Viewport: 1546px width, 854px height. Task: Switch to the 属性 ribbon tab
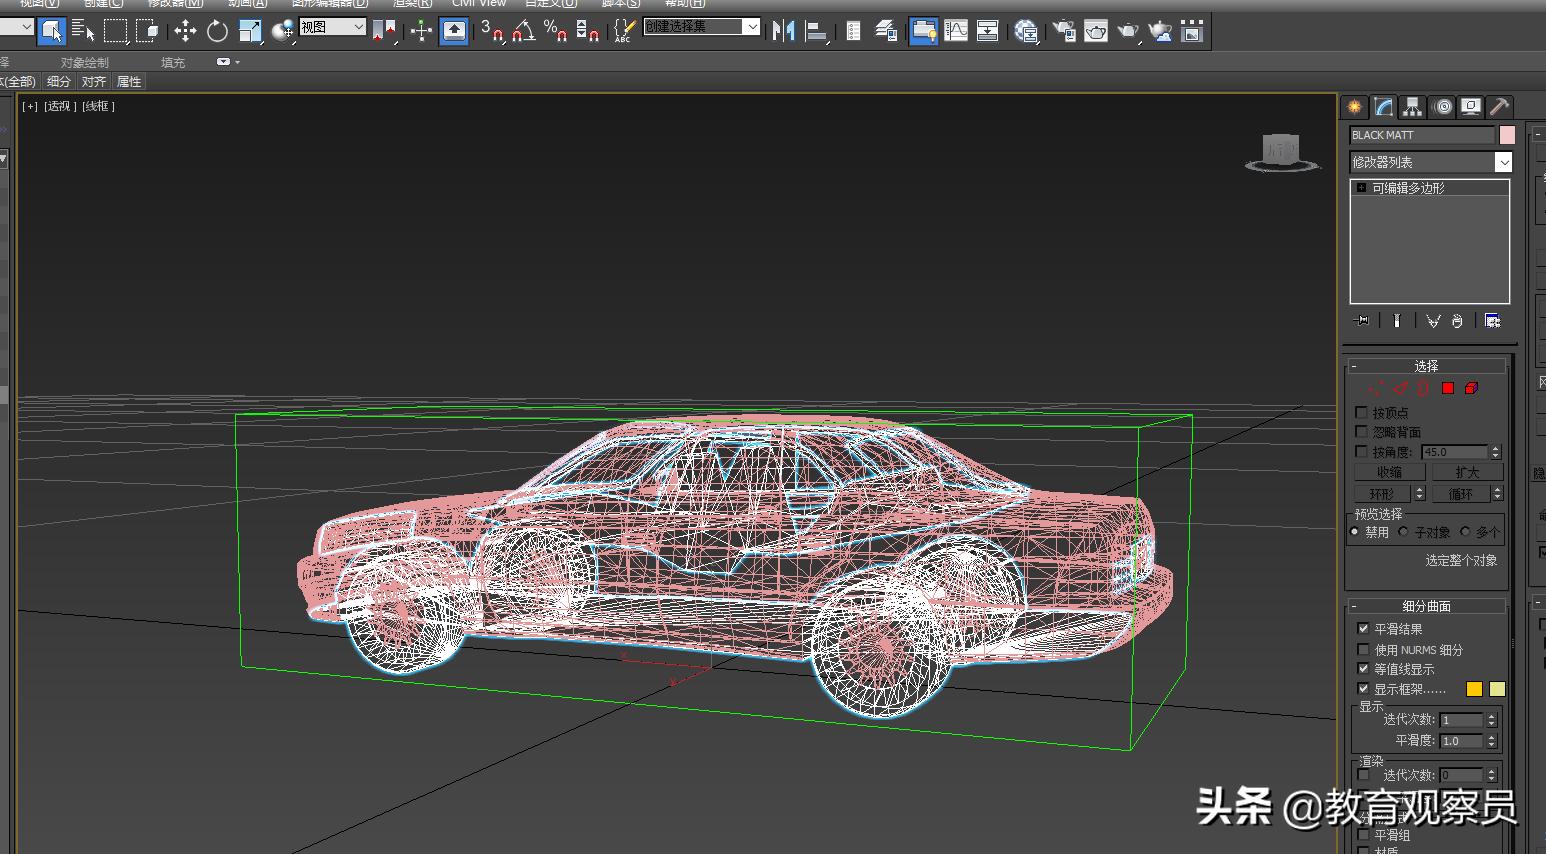(129, 82)
